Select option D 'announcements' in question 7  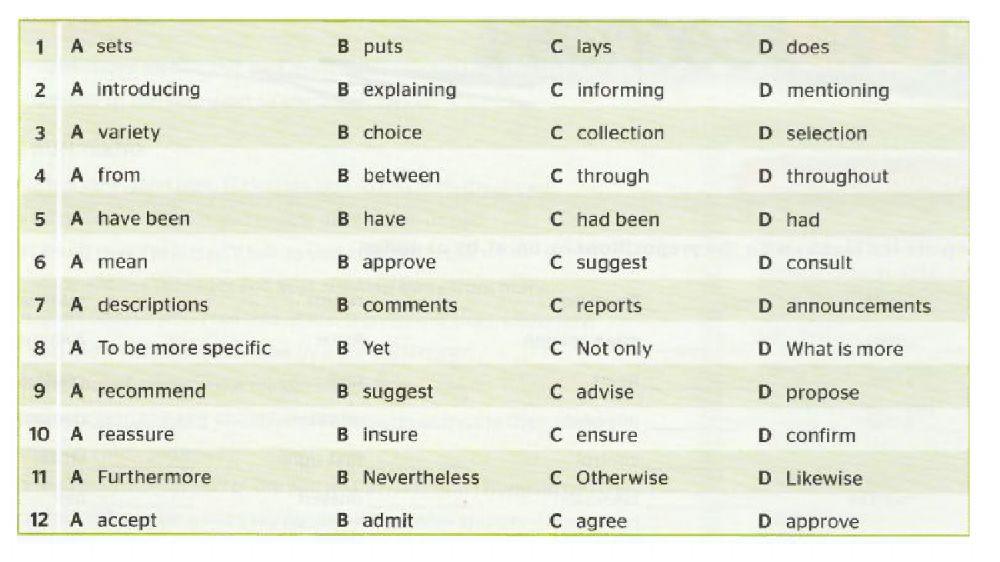(x=857, y=306)
